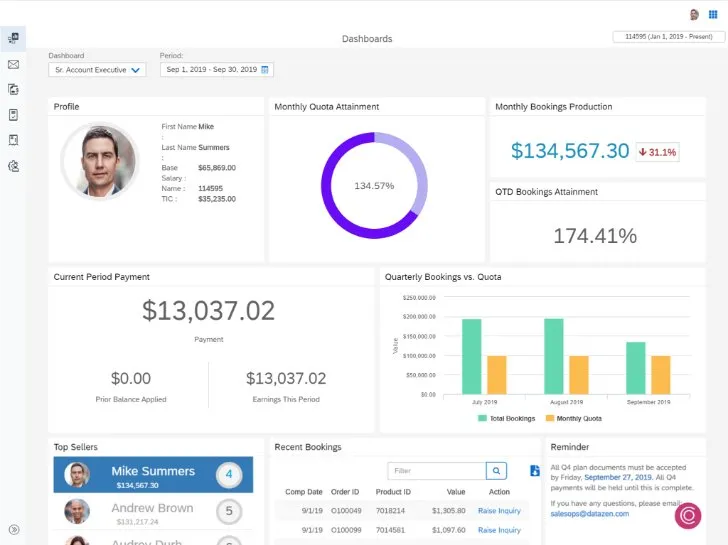Open the salesops@datazen.com email link
The width and height of the screenshot is (728, 545).
pyautogui.click(x=590, y=514)
